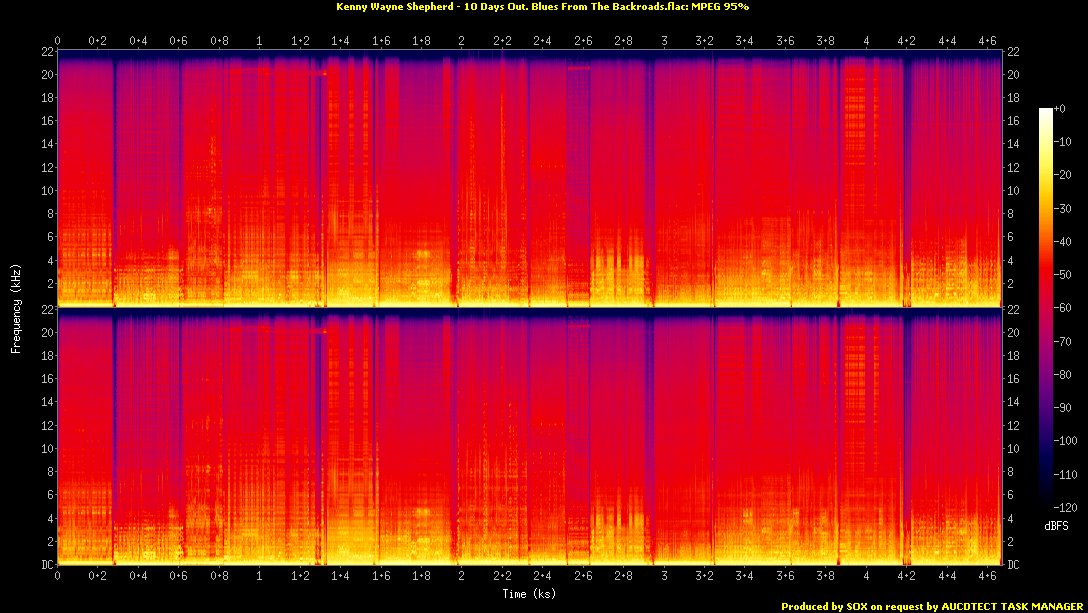Click the center of the lower channel spectrogram
This screenshot has width=1088, height=613.
click(530, 437)
